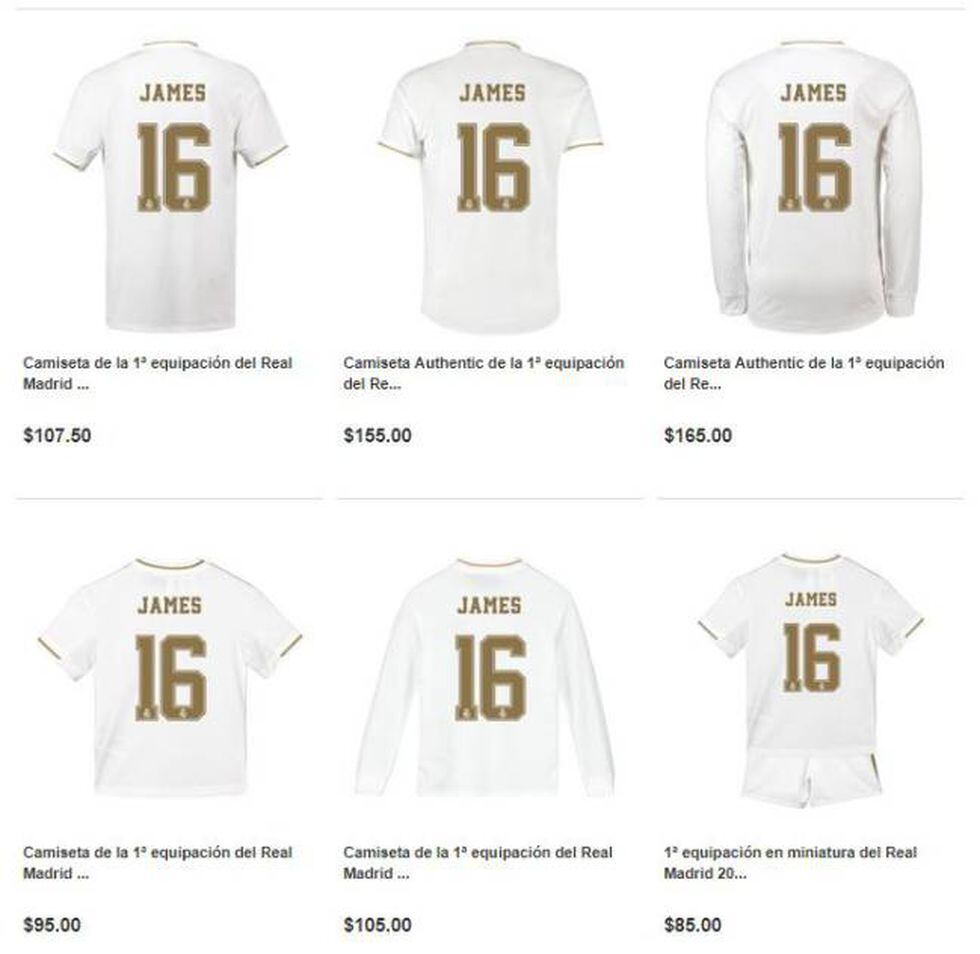This screenshot has width=980, height=954.
Task: Open the $165.00 long-sleeve Authentic jersey image
Action: [813, 186]
